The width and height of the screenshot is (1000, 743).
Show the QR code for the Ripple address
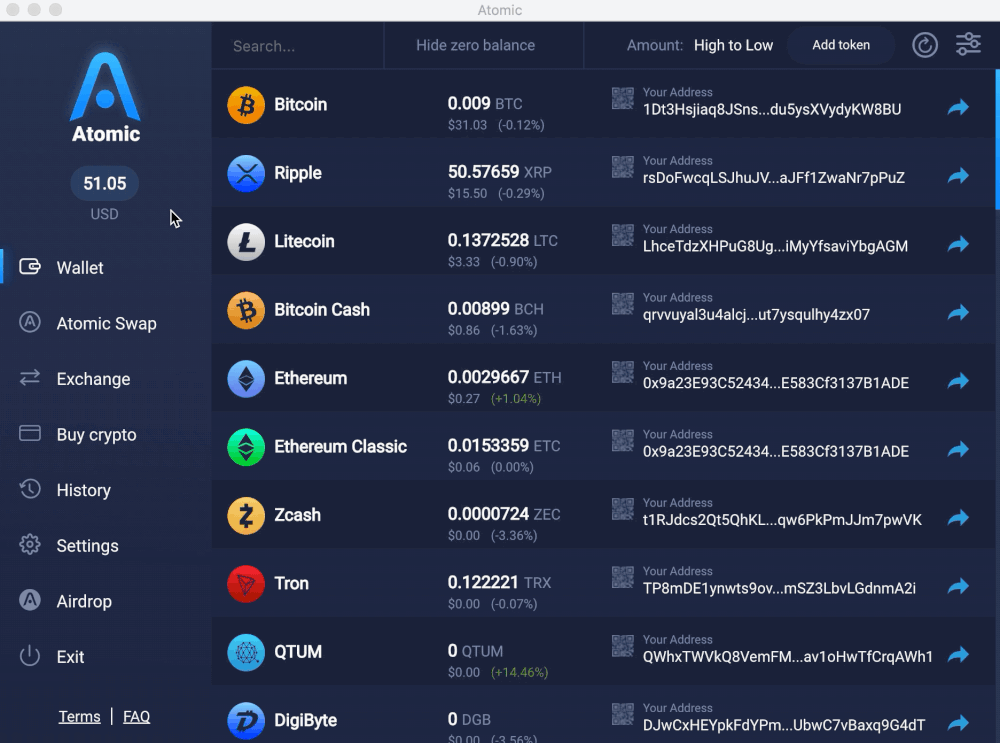tap(623, 166)
